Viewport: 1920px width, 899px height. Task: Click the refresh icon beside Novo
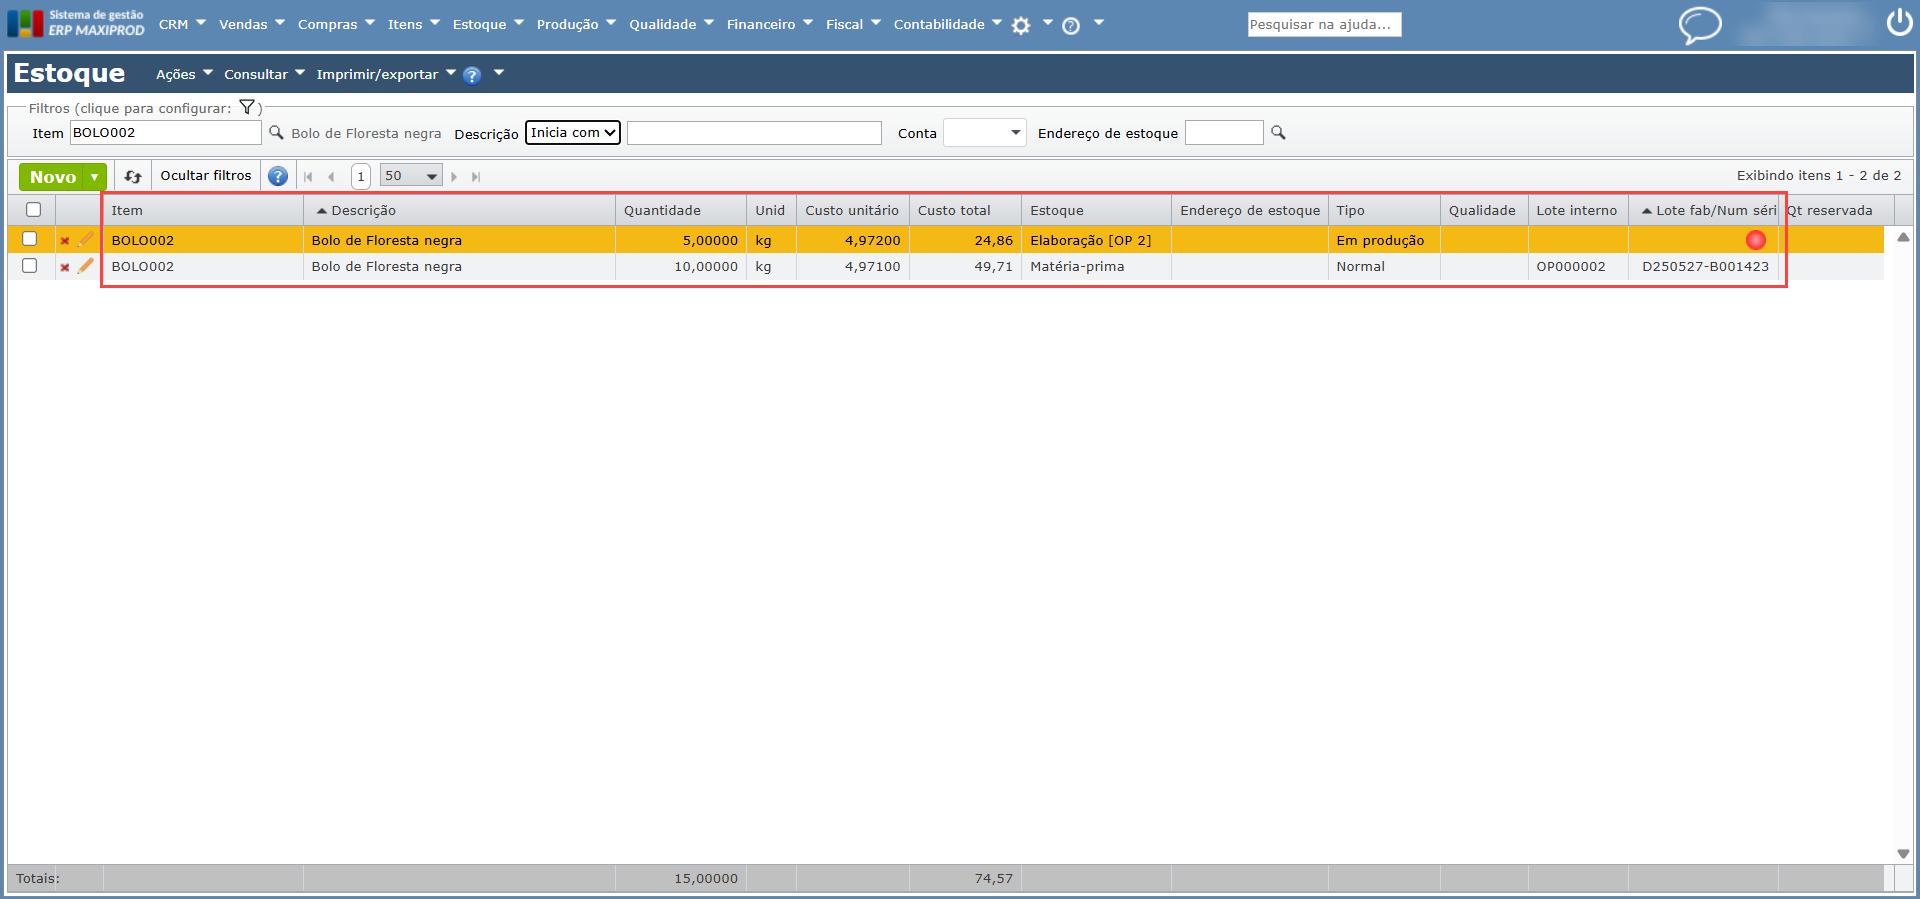point(133,177)
